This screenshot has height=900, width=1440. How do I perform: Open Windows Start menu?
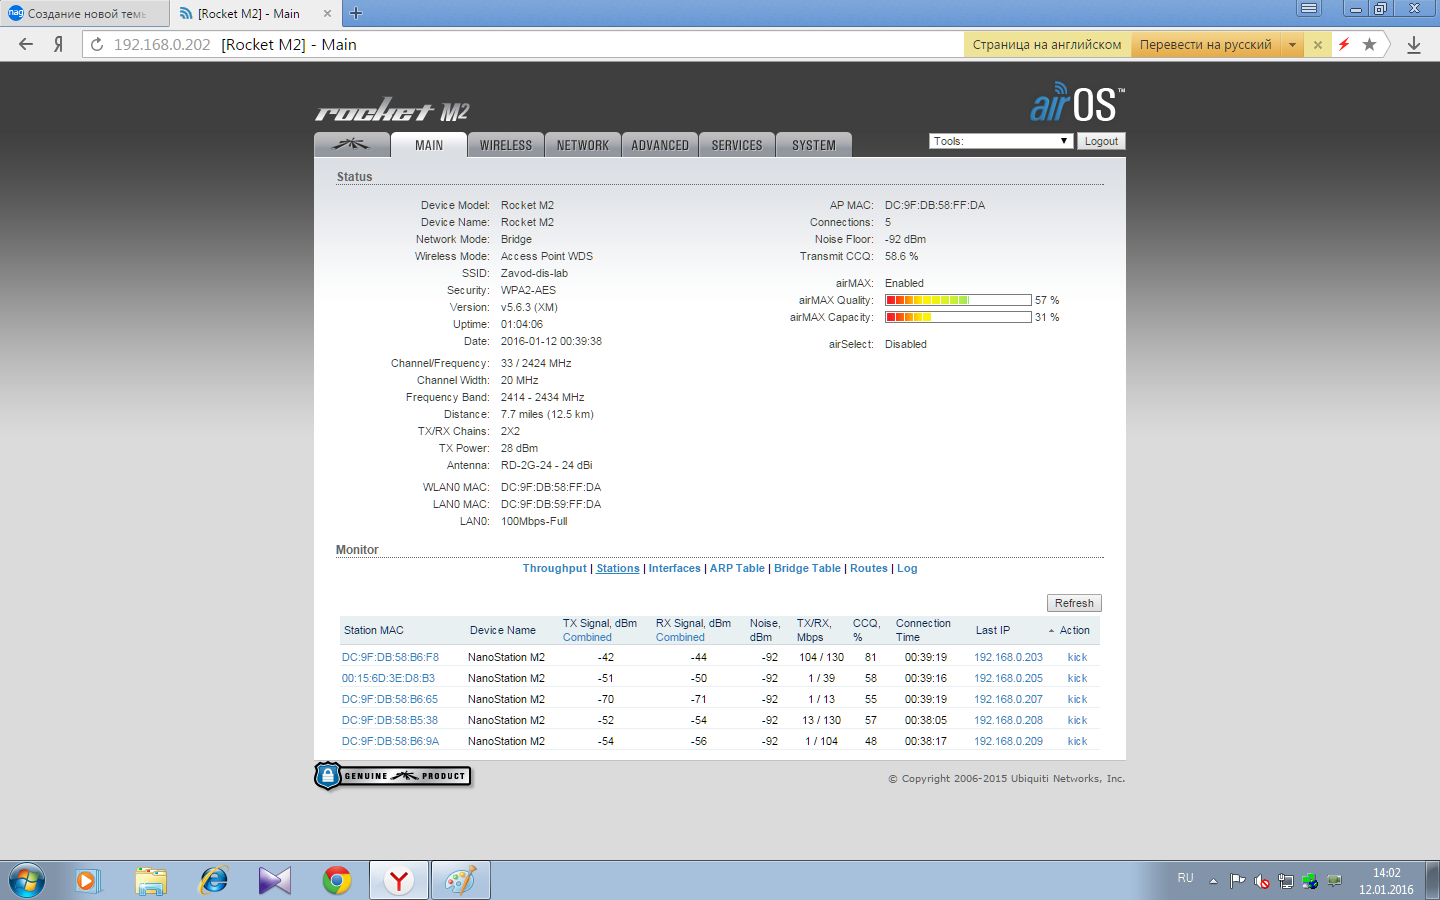click(27, 881)
